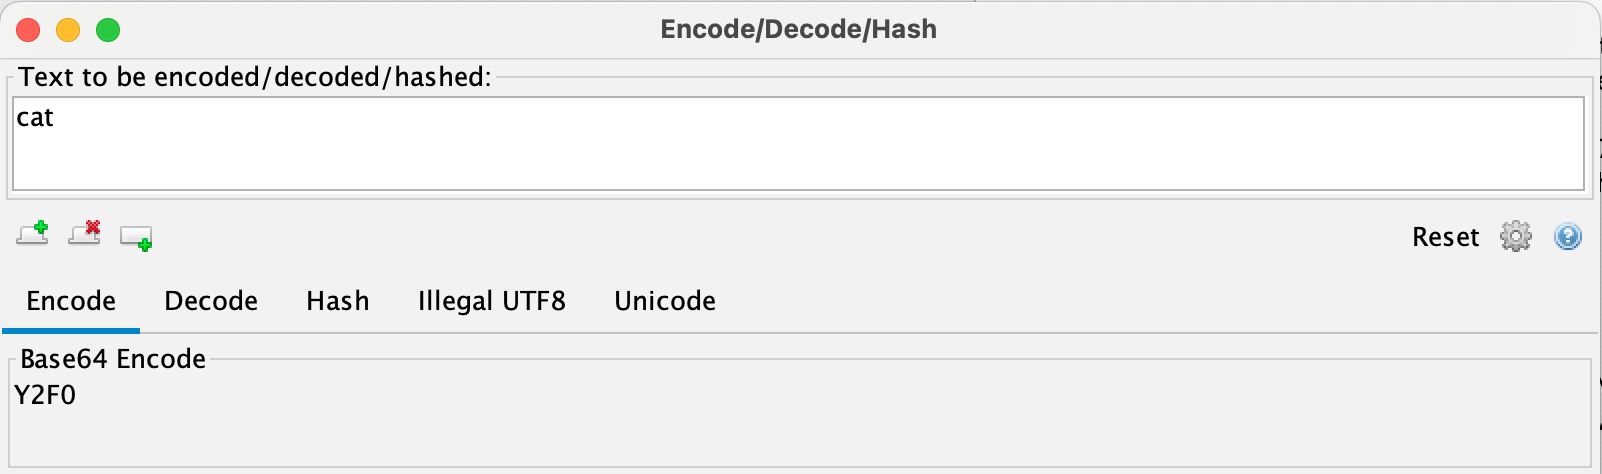1602x474 pixels.
Task: Minimize the window with the yellow button
Action: (x=68, y=30)
